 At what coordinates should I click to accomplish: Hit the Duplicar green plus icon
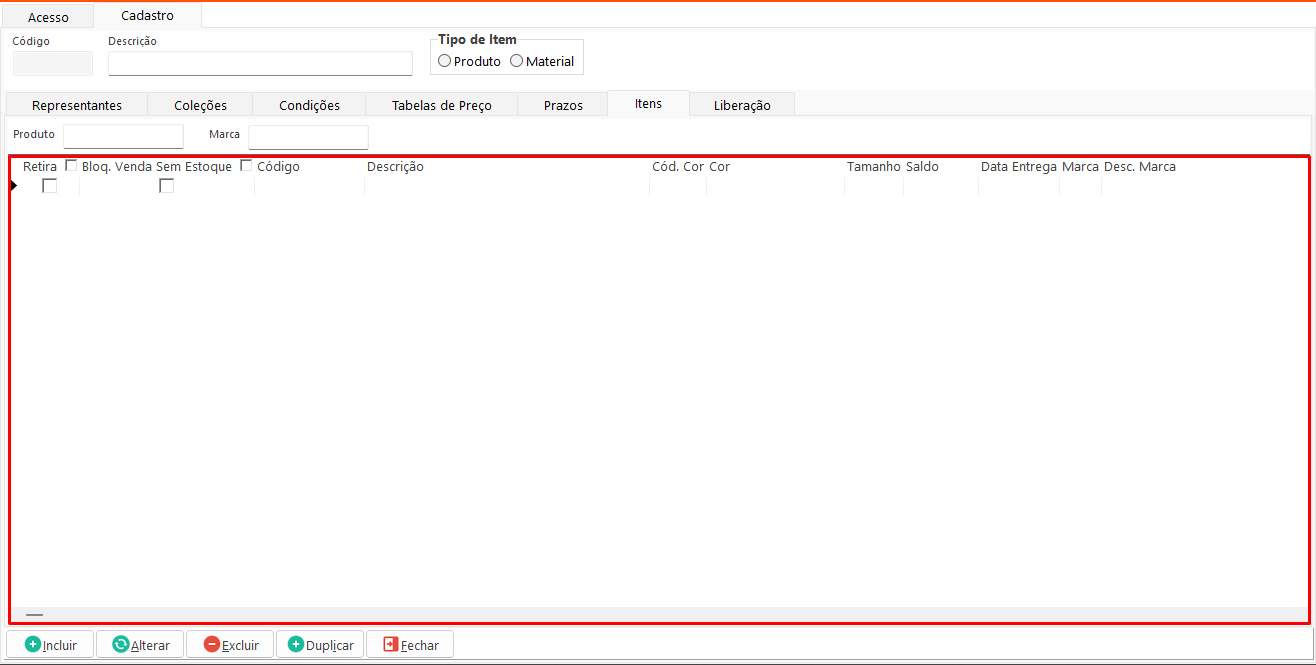point(296,645)
